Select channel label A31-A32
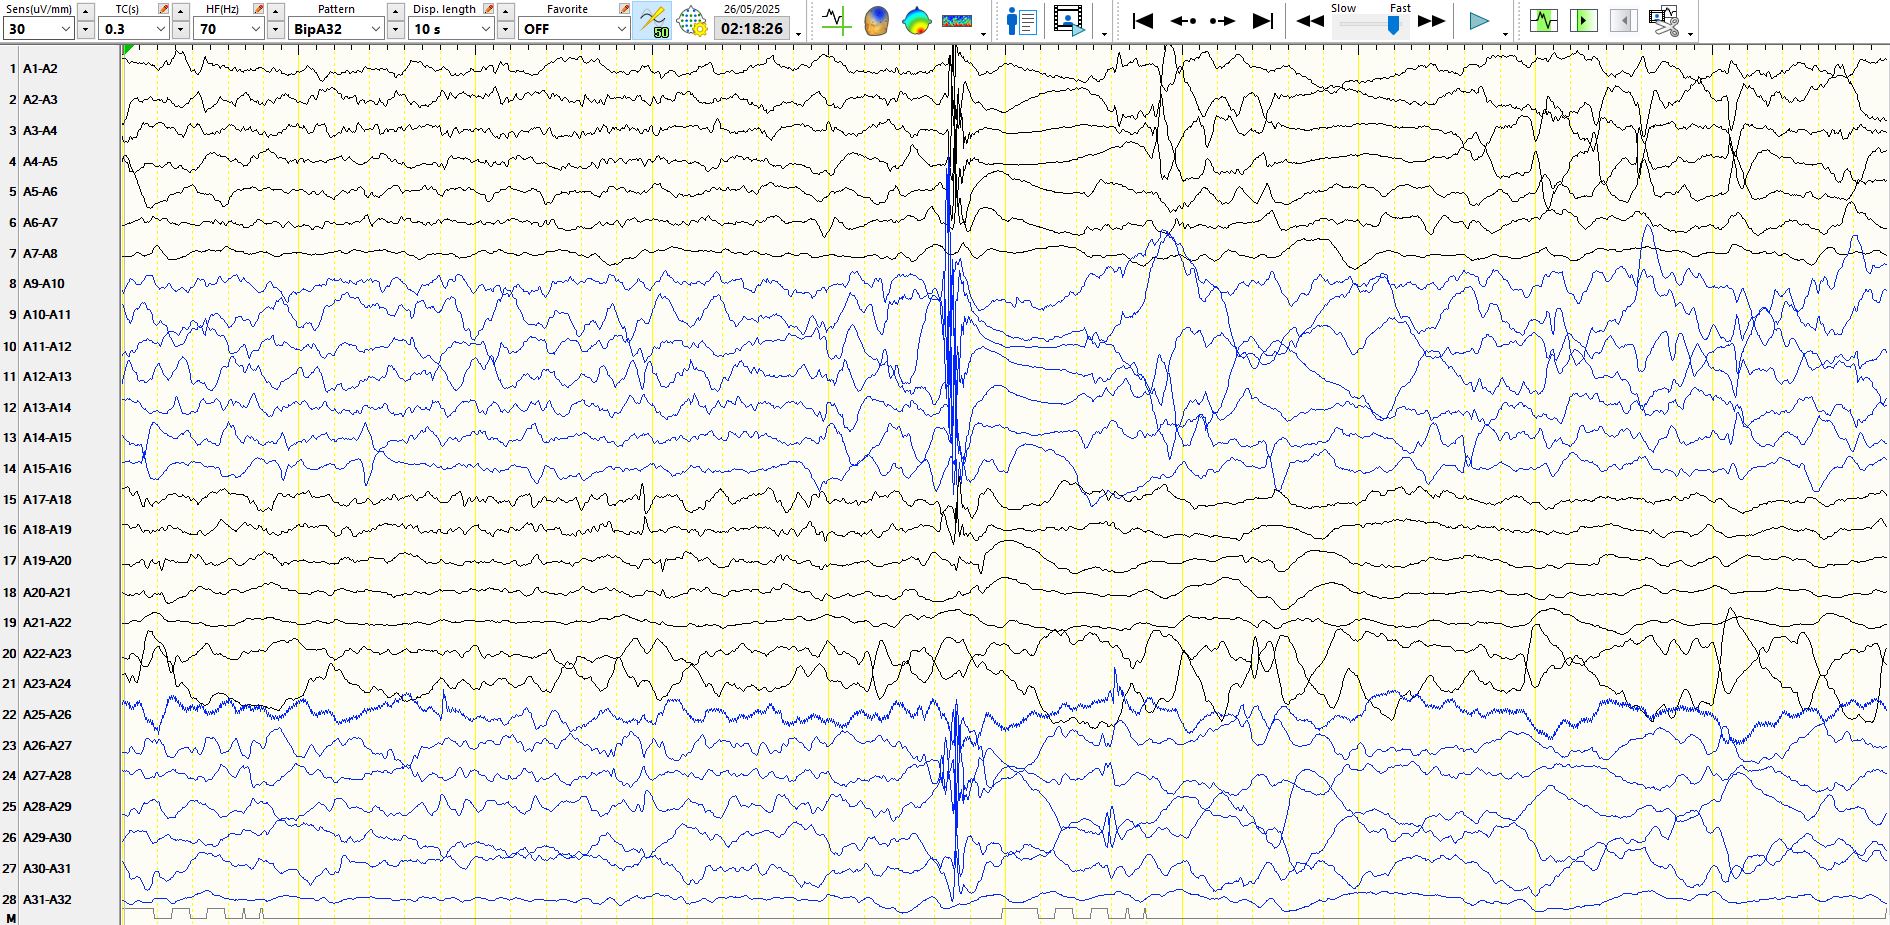Screen dimensions: 1890x925 (47, 899)
